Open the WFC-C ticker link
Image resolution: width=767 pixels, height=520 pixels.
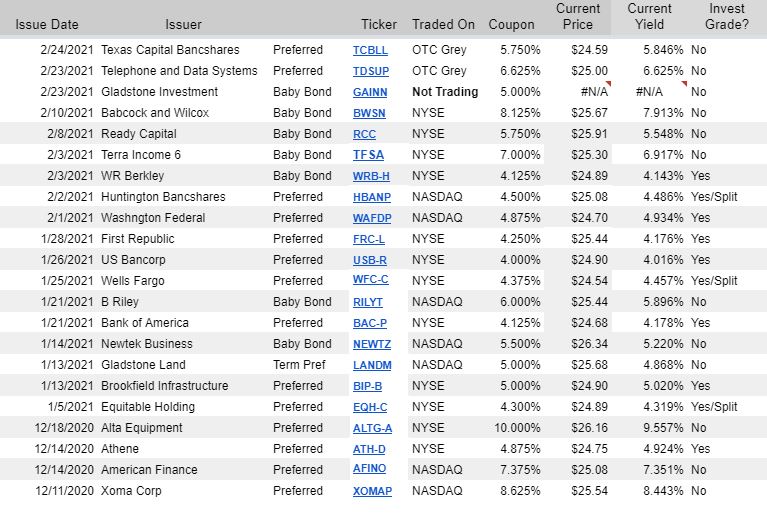(x=370, y=280)
